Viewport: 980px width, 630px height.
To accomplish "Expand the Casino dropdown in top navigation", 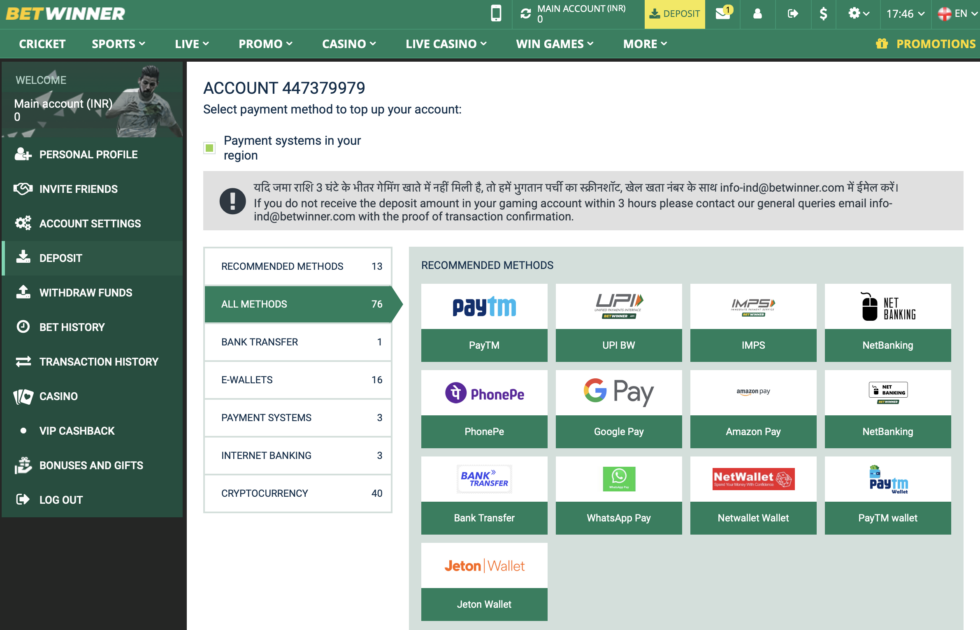I will [349, 44].
